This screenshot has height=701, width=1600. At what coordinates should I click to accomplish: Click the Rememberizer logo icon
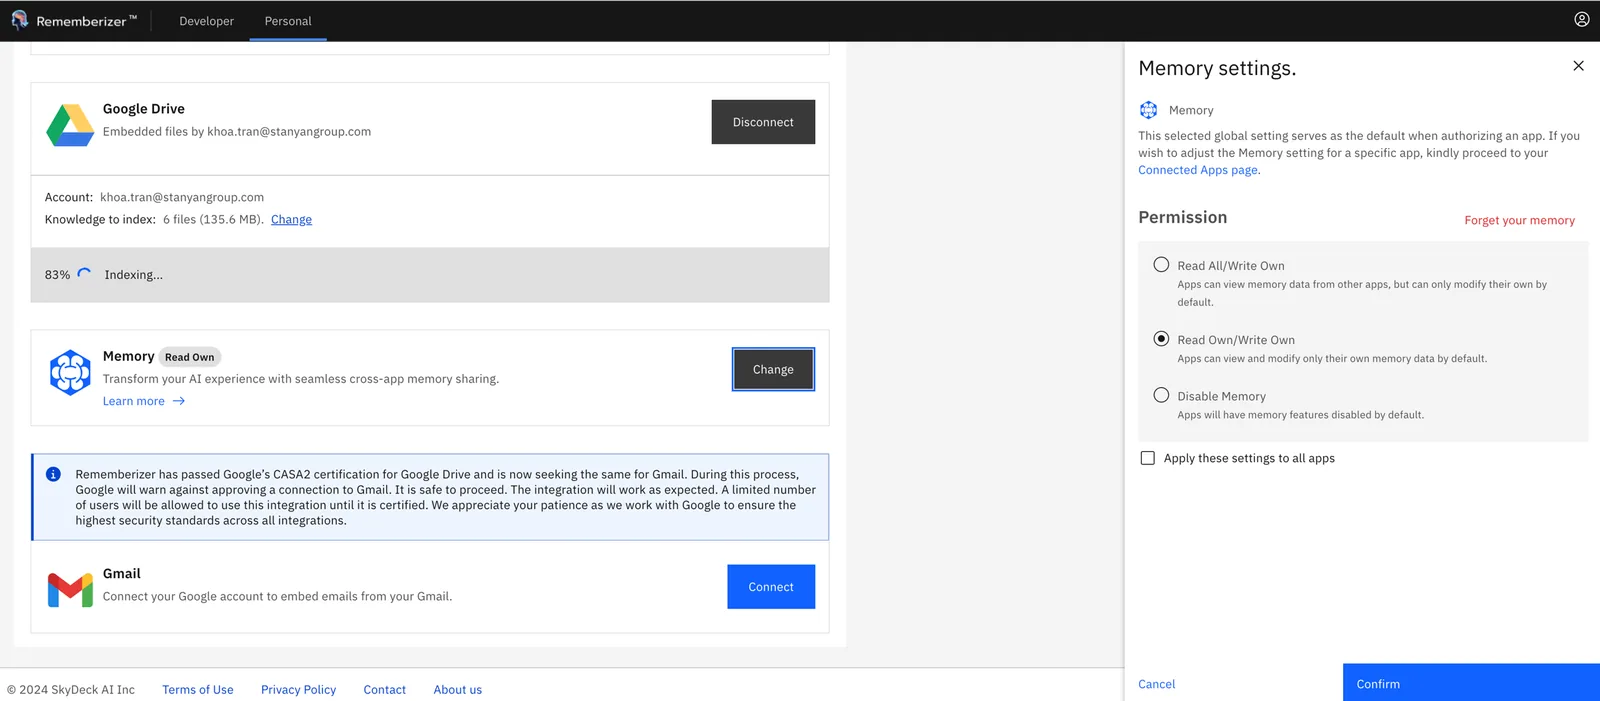[x=19, y=20]
